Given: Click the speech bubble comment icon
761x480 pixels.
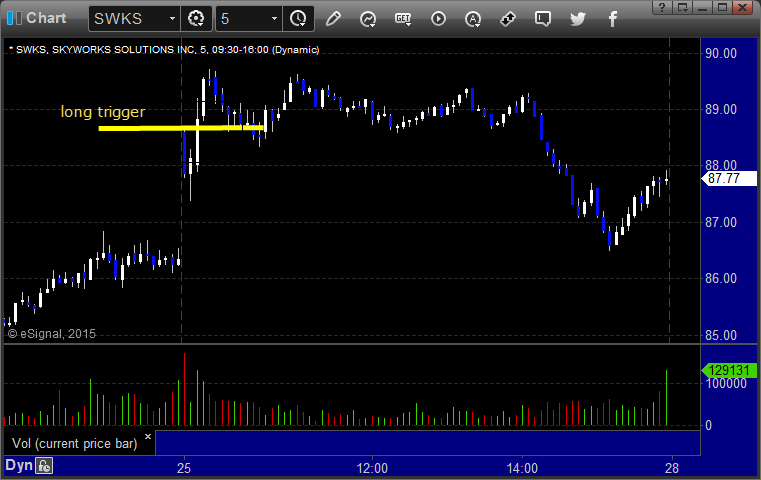Looking at the screenshot, I should (x=543, y=19).
